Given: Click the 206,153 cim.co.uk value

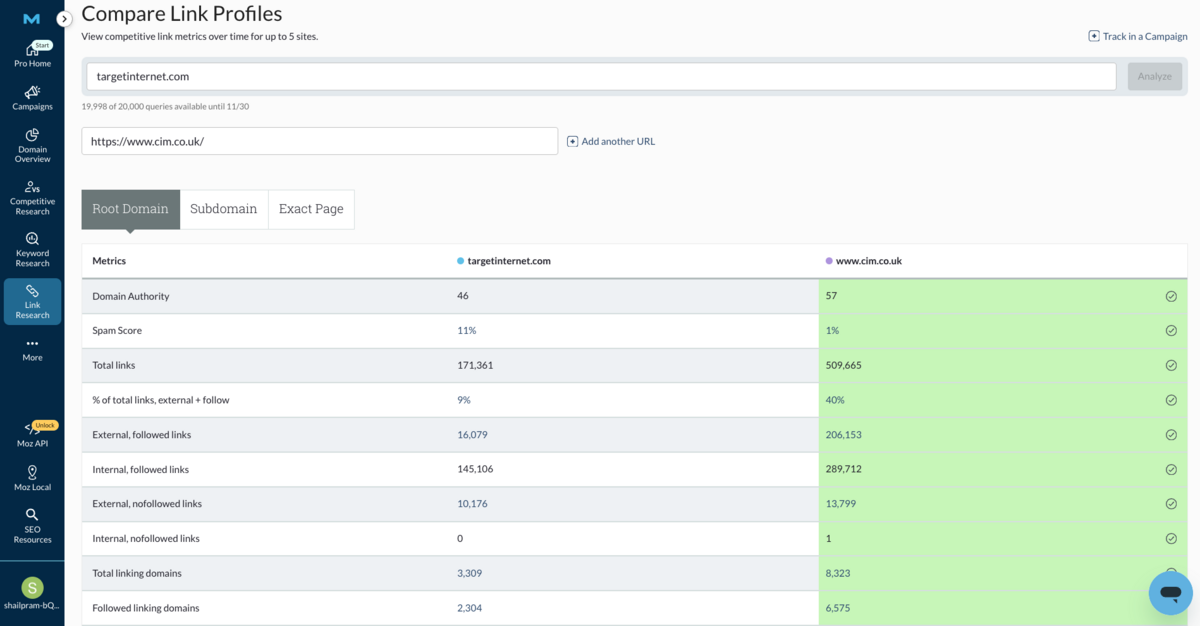Looking at the screenshot, I should (x=844, y=435).
